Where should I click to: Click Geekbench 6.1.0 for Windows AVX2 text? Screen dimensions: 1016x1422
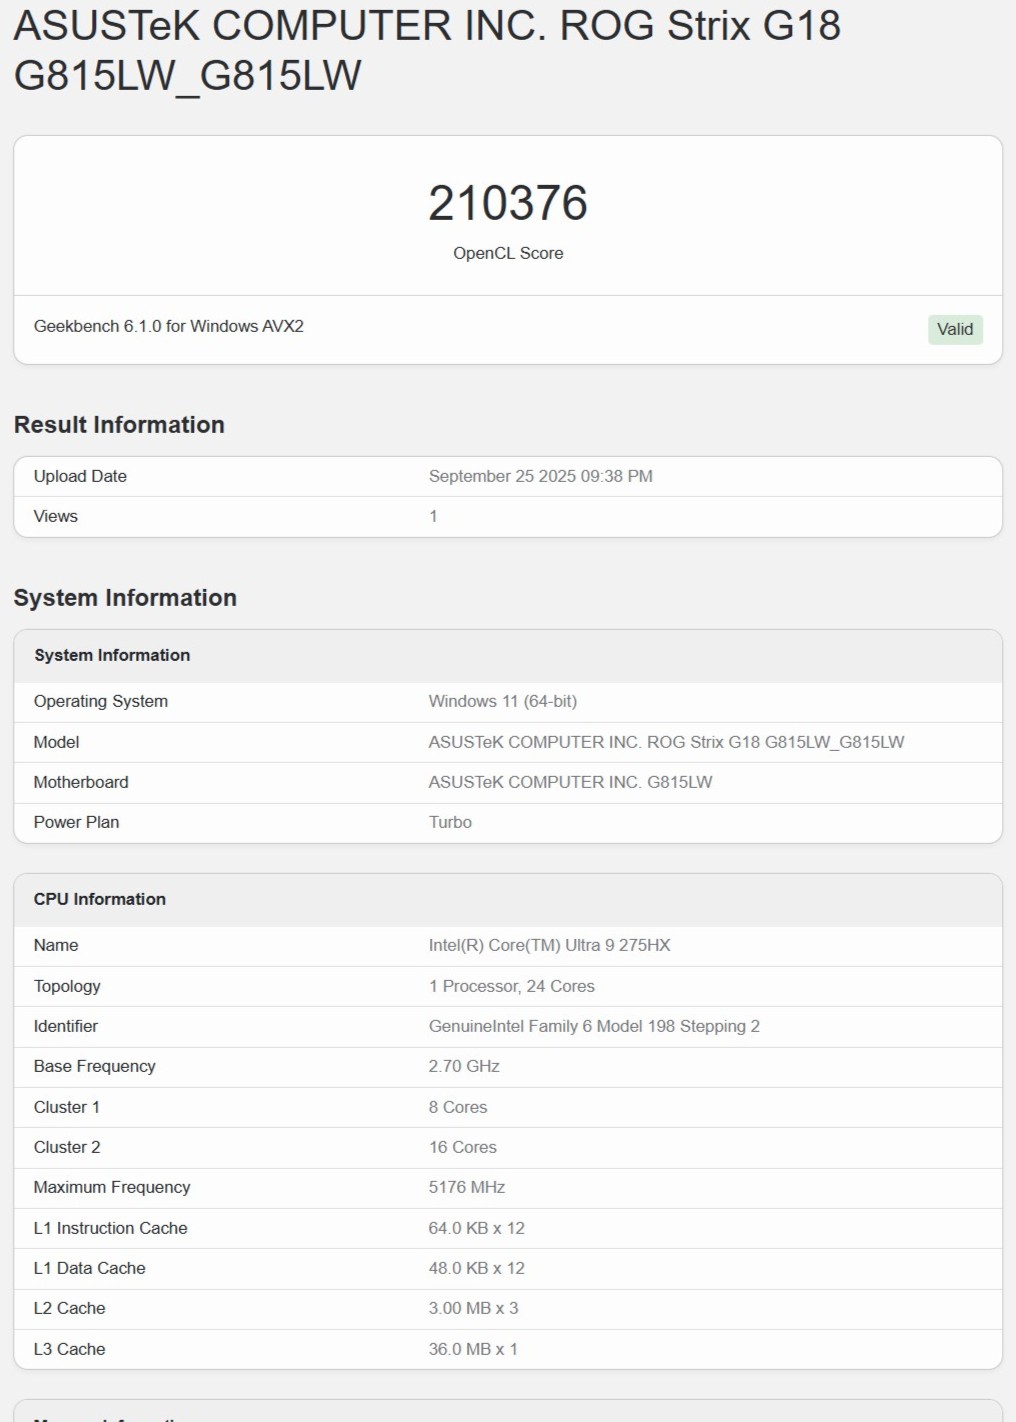pos(169,326)
